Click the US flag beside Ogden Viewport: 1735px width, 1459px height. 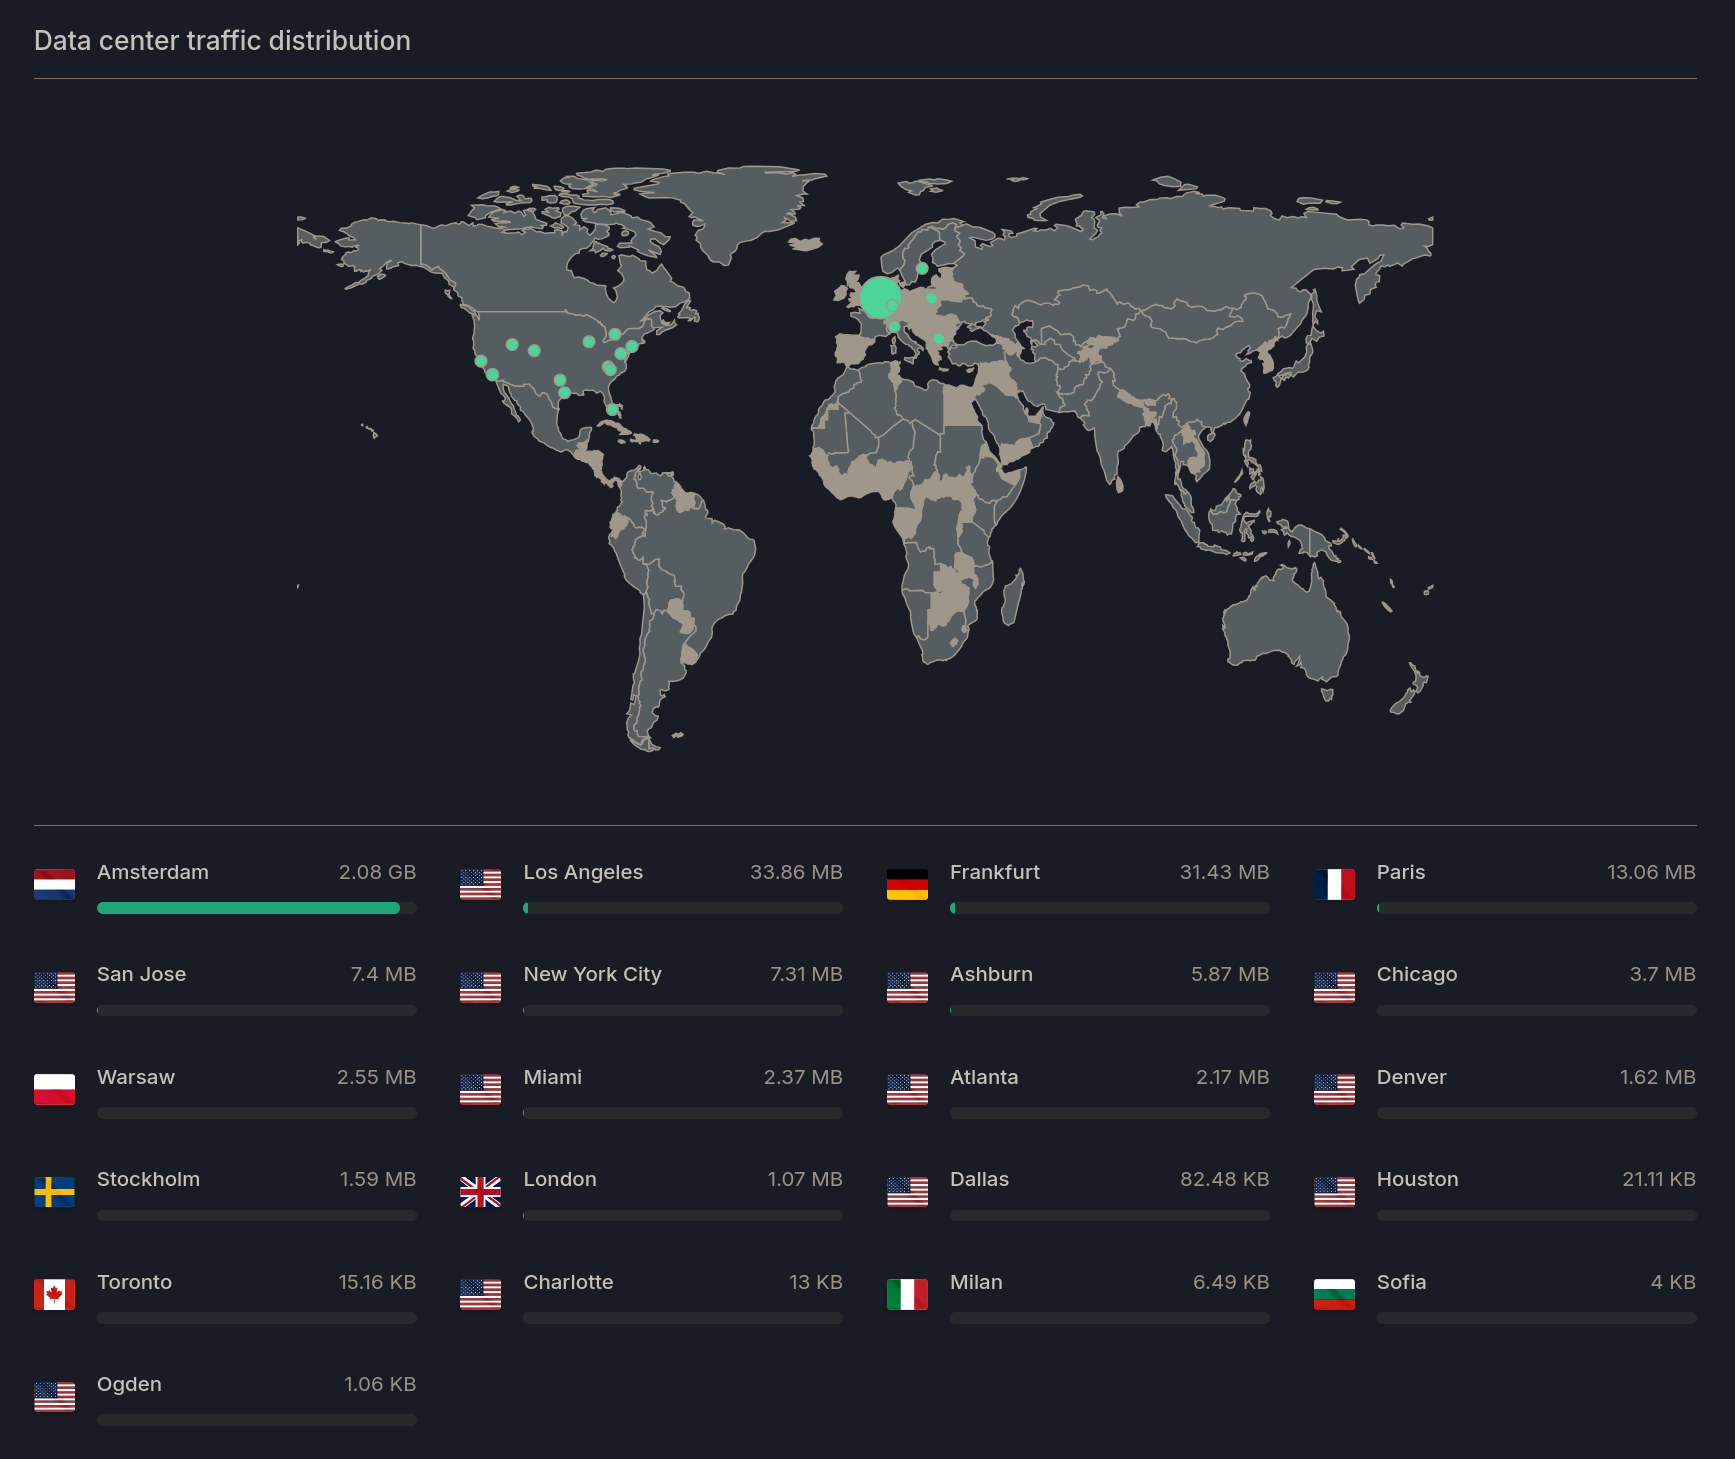pyautogui.click(x=54, y=1397)
